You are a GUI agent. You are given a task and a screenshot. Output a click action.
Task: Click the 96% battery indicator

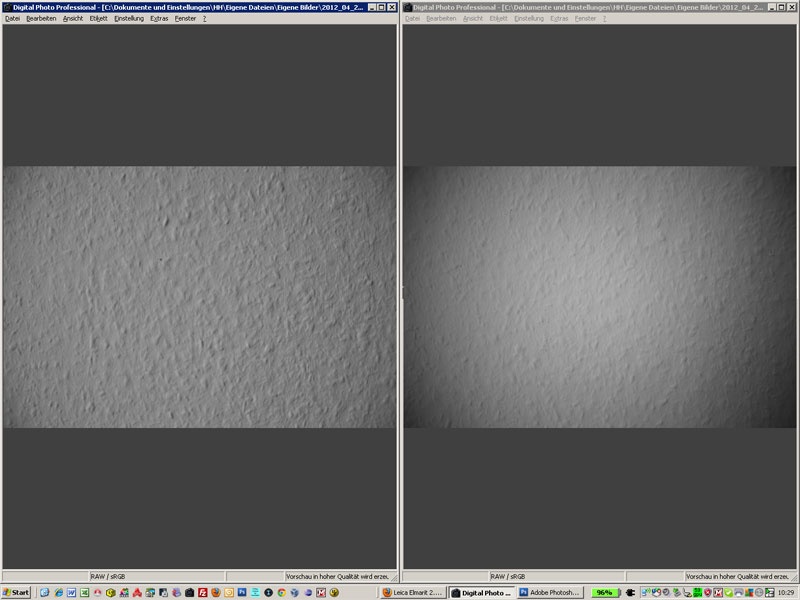[x=604, y=592]
